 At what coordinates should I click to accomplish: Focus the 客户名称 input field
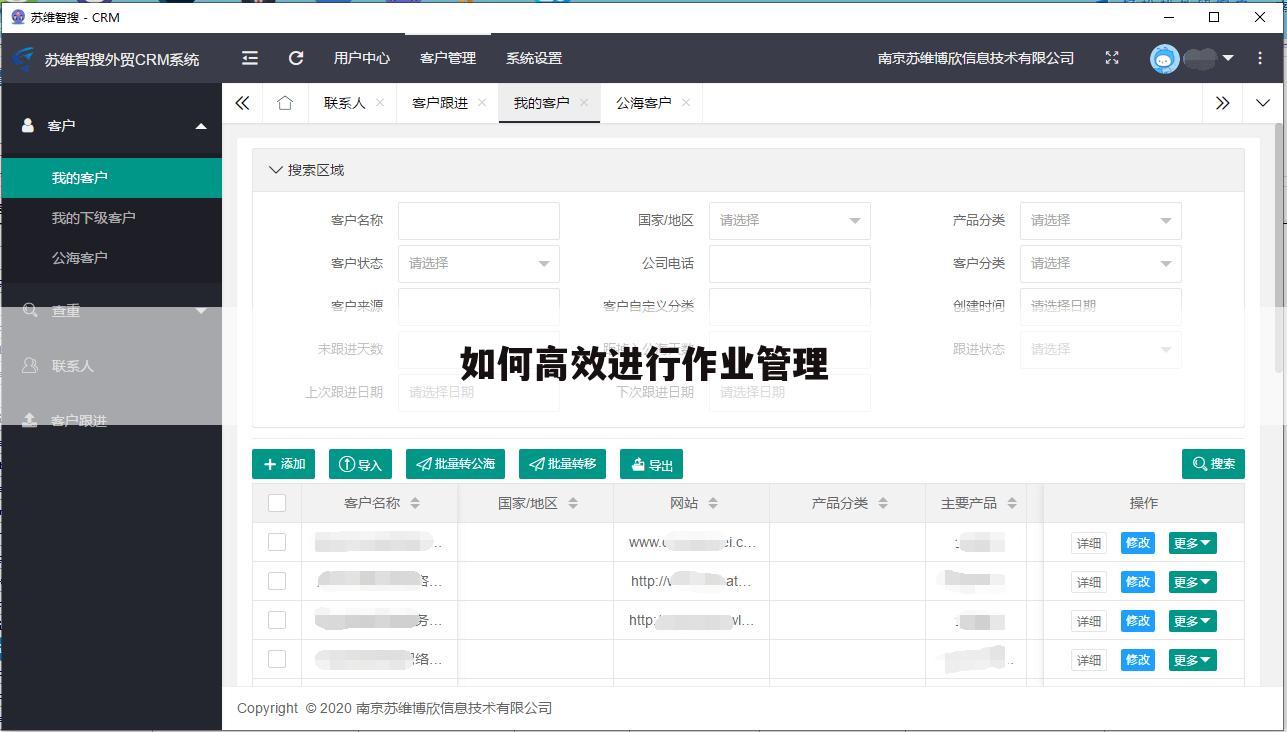[x=479, y=221]
